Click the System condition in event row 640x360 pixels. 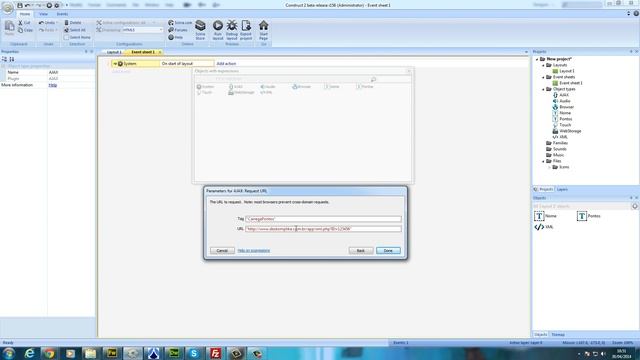point(136,64)
